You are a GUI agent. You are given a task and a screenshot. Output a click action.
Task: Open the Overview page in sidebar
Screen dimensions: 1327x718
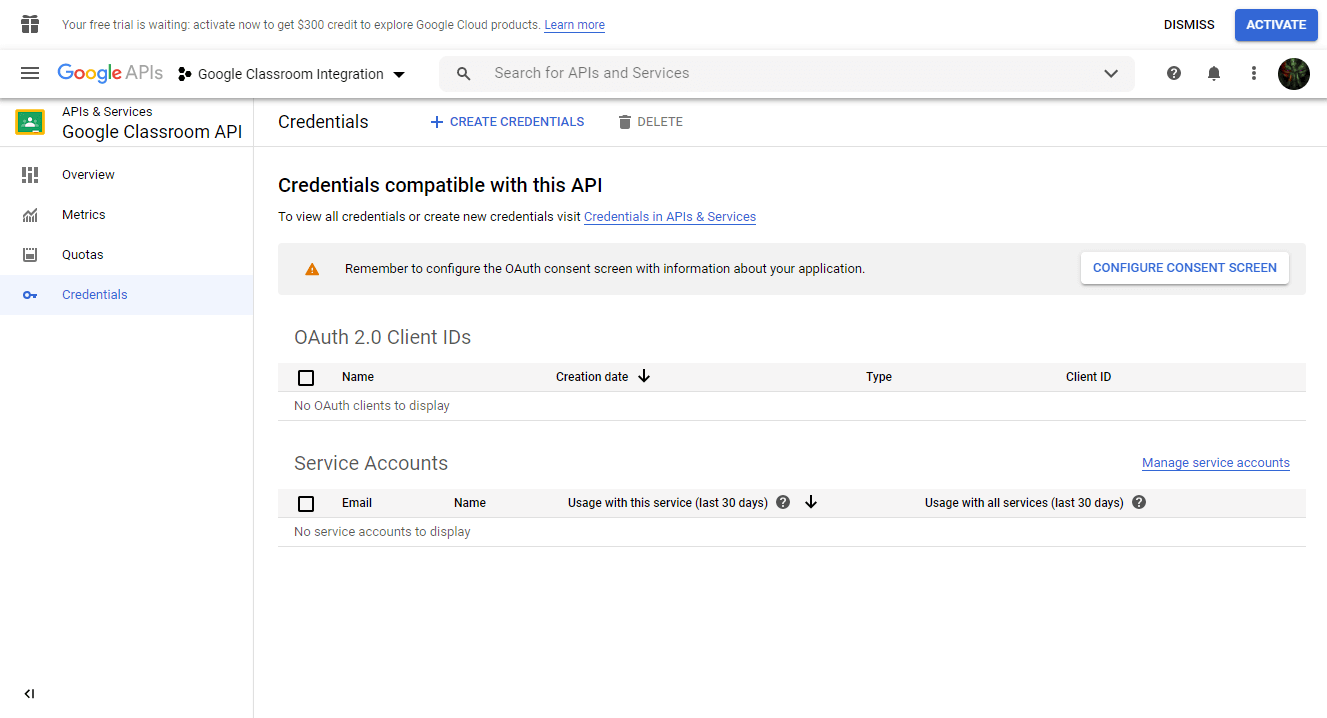tap(88, 175)
